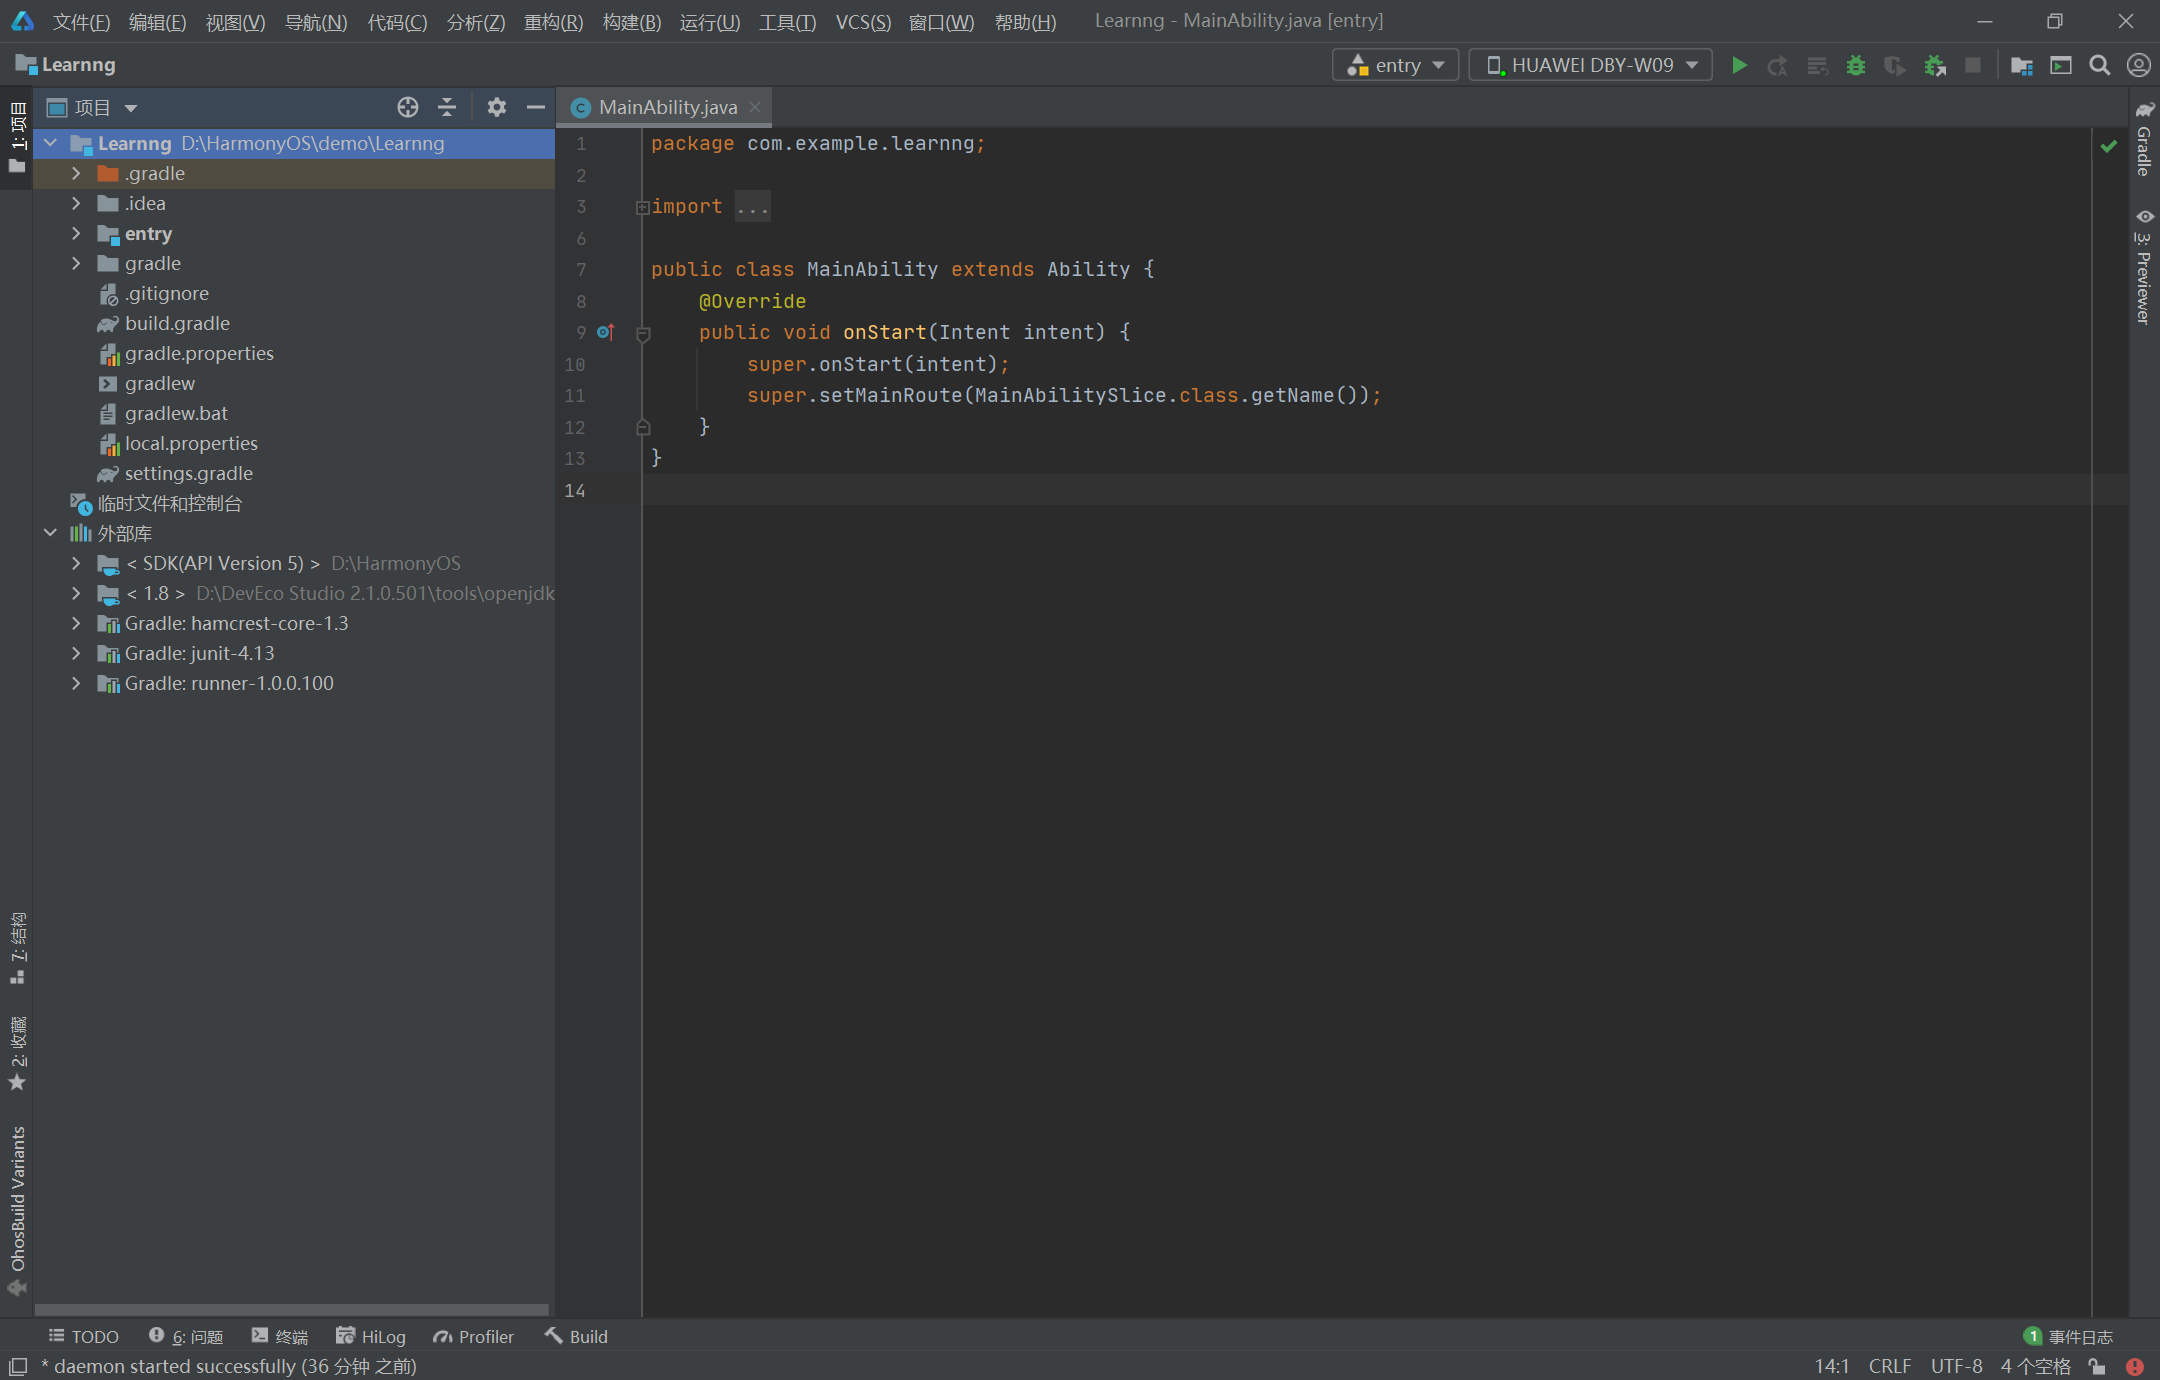Viewport: 2160px width, 1380px height.
Task: Open the HUAWEI DBY-W09 device dropdown
Action: [x=1591, y=65]
